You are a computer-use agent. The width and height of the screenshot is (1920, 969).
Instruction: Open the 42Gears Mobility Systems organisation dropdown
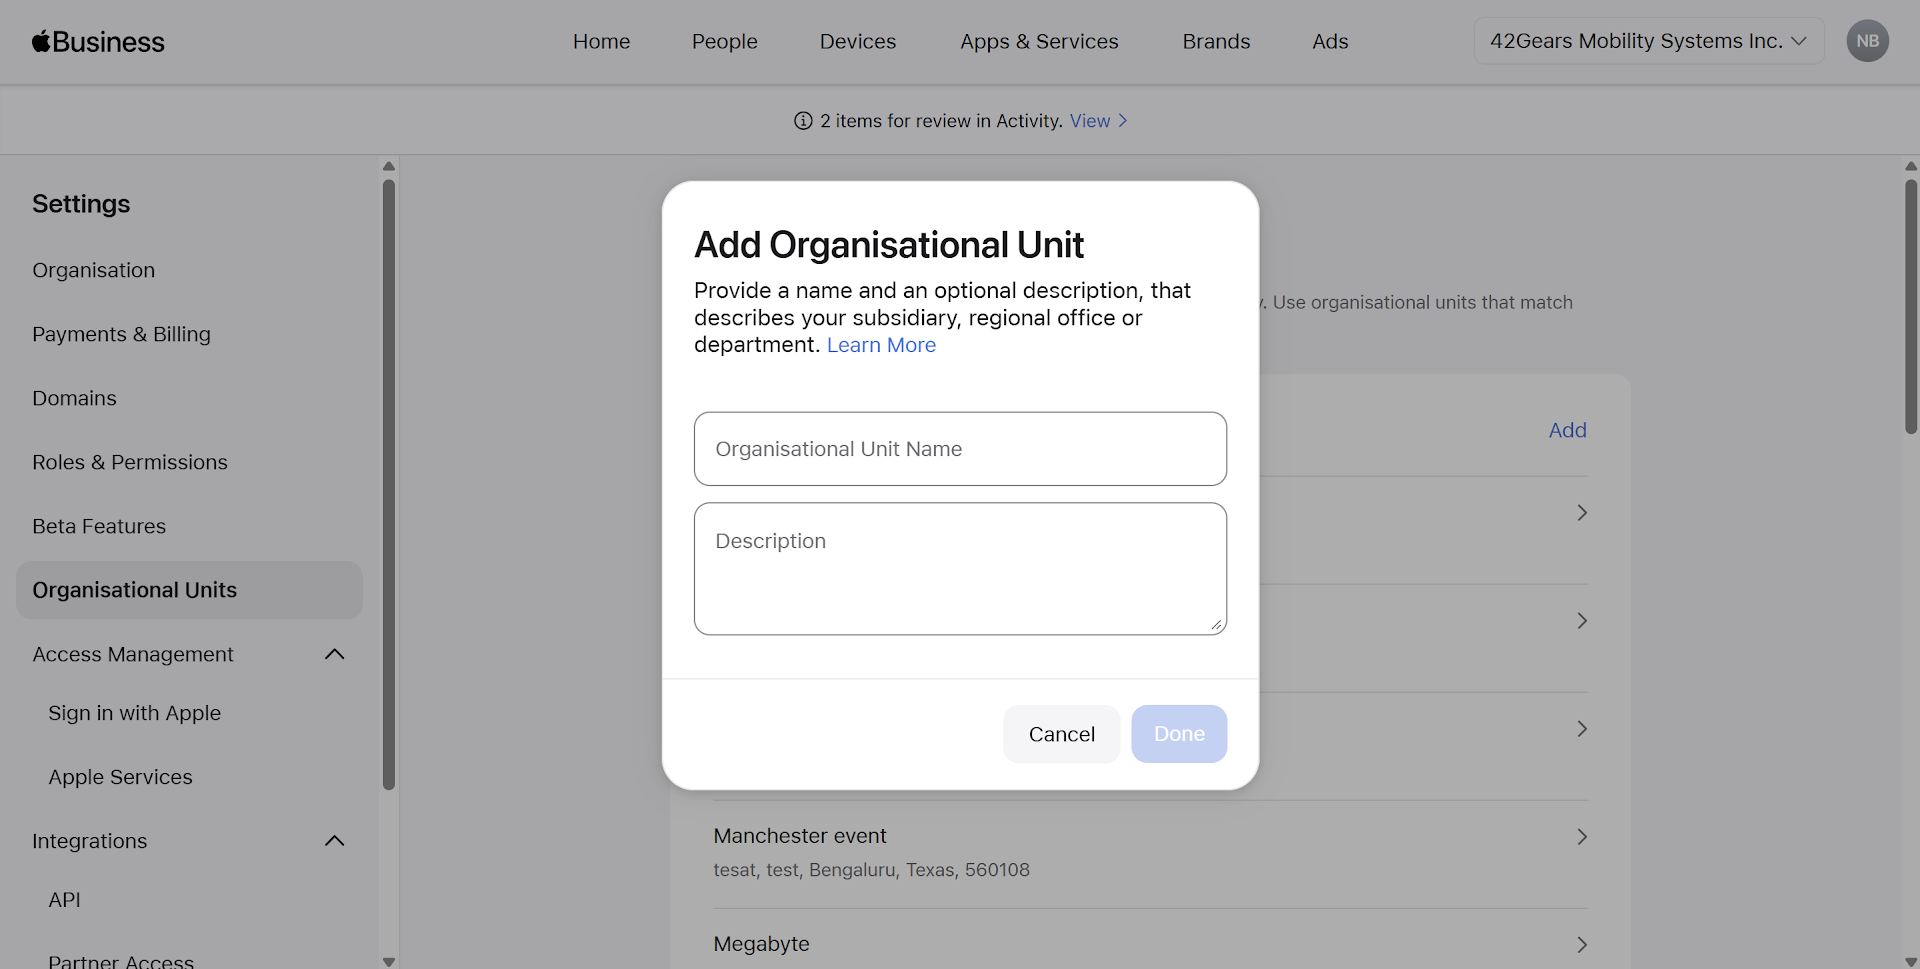pos(1648,41)
